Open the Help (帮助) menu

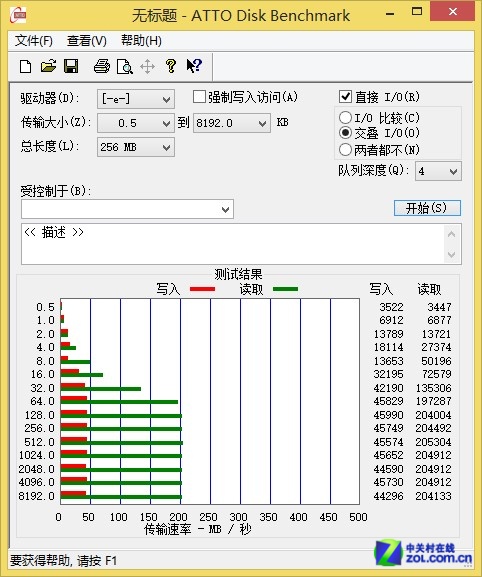pos(142,41)
